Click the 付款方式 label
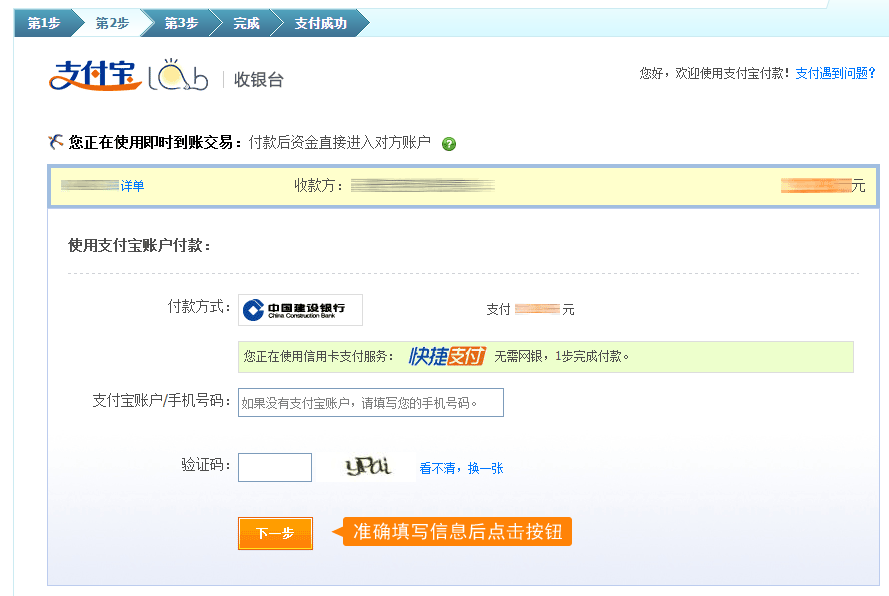The width and height of the screenshot is (889, 596). (x=199, y=307)
